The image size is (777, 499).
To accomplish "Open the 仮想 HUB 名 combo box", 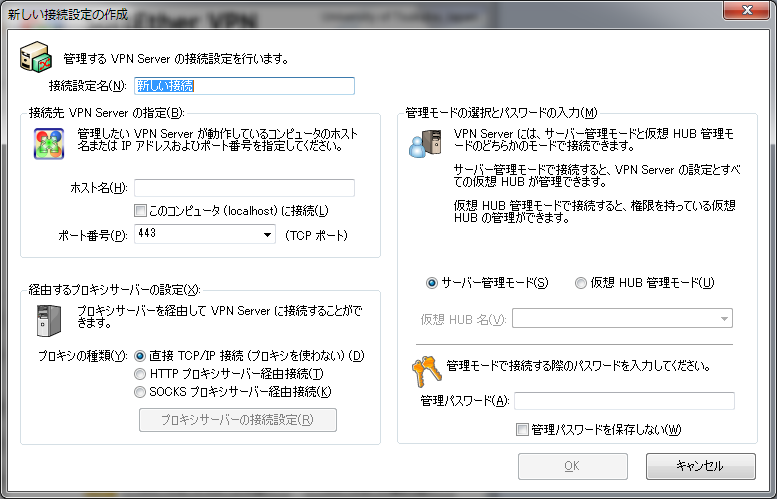I will (x=622, y=318).
